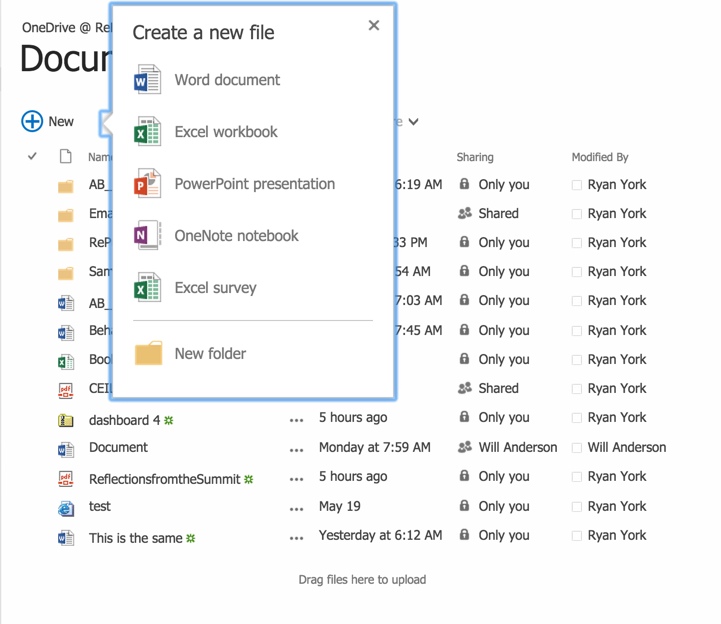Viewport: 721px width, 624px height.
Task: Check presence box beside Will Anderson in Modified By
Action: tap(576, 447)
